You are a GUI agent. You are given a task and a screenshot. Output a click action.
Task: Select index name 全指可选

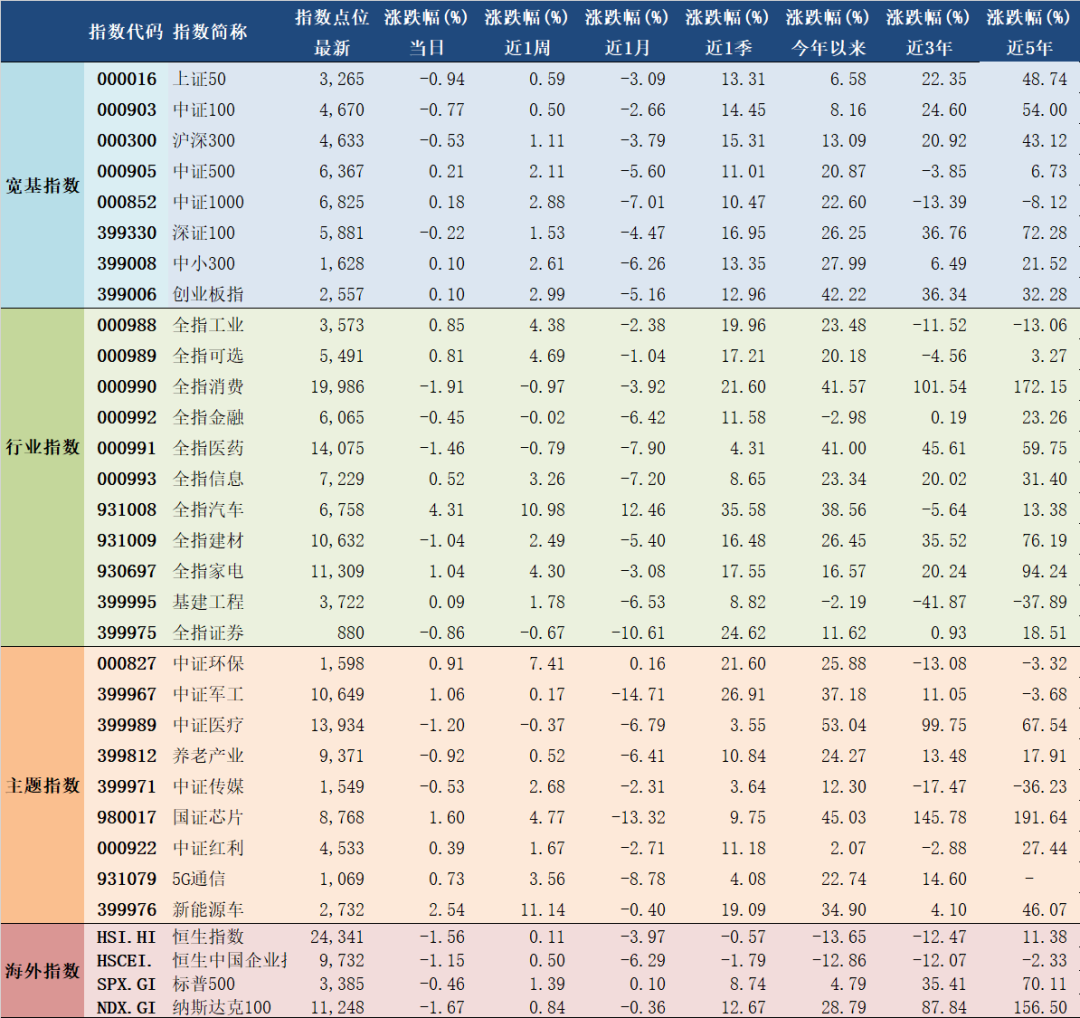[x=208, y=356]
